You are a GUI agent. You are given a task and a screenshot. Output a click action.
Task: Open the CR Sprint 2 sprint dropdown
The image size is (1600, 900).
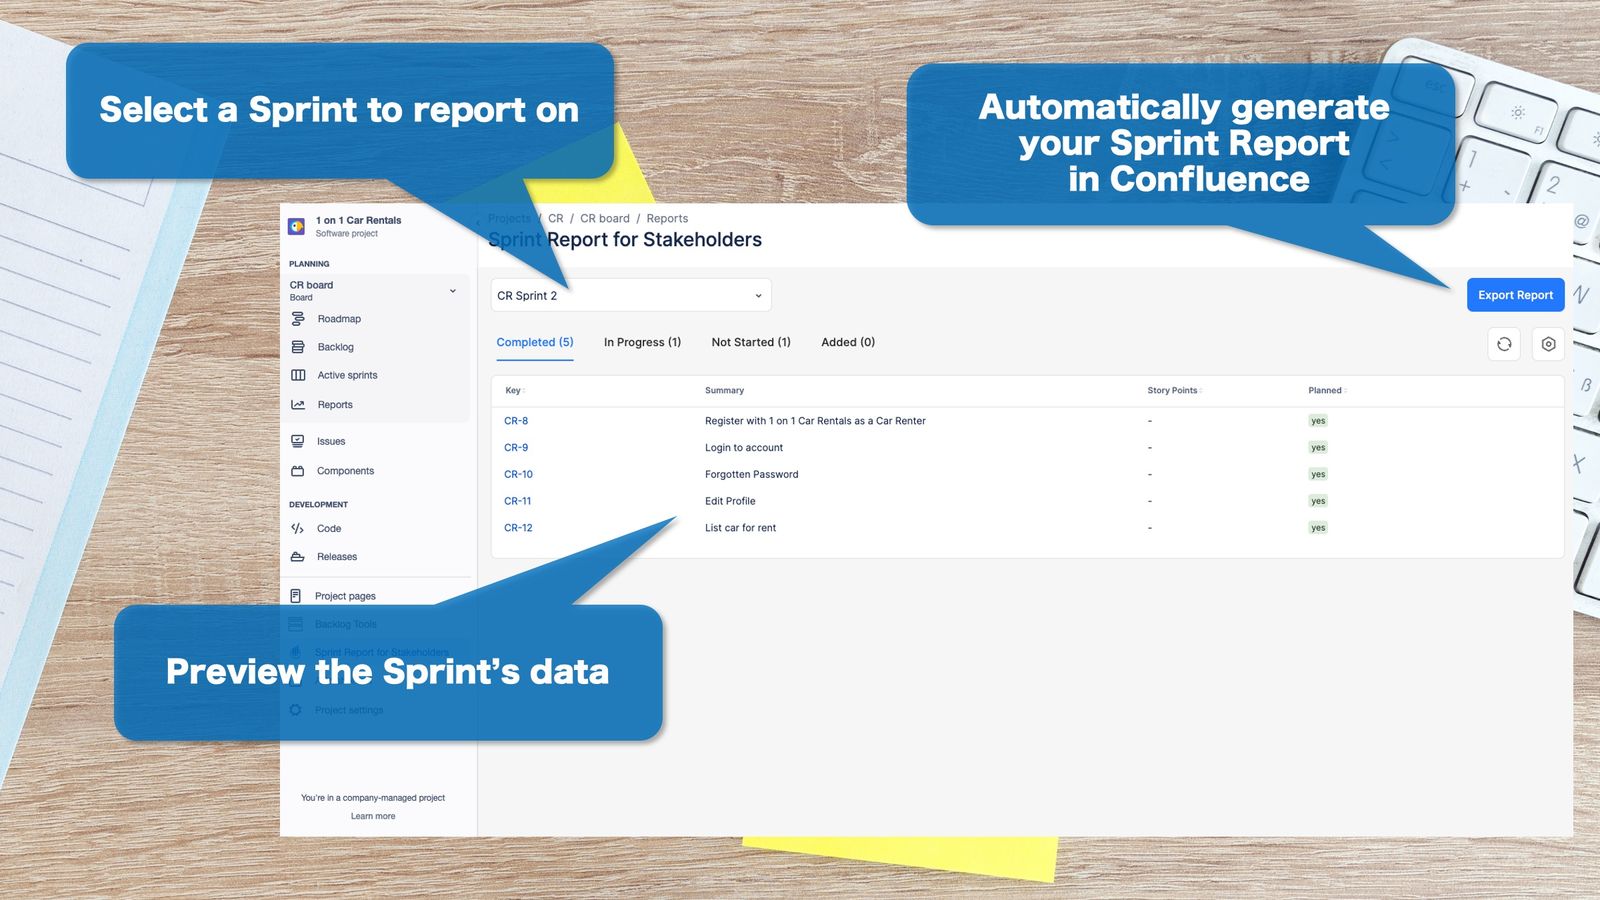point(631,295)
